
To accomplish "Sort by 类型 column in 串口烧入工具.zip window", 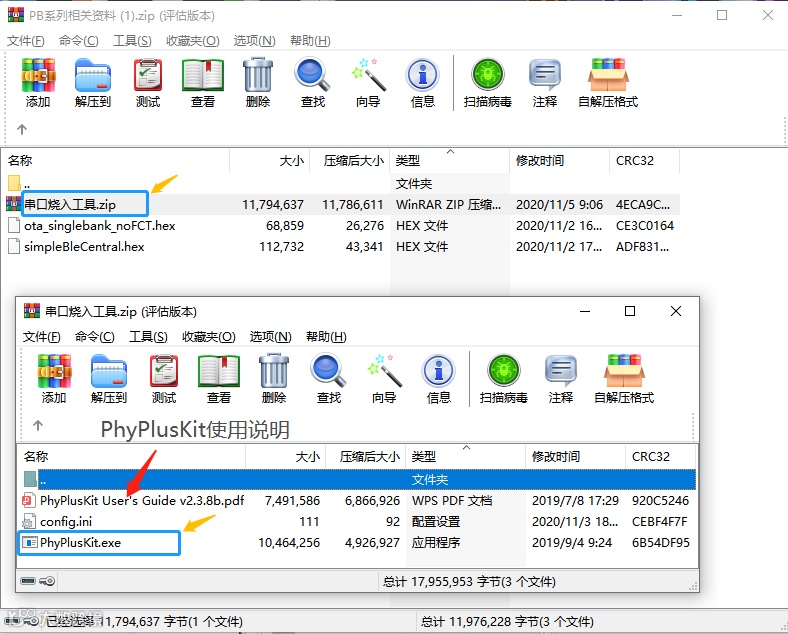I will (465, 457).
